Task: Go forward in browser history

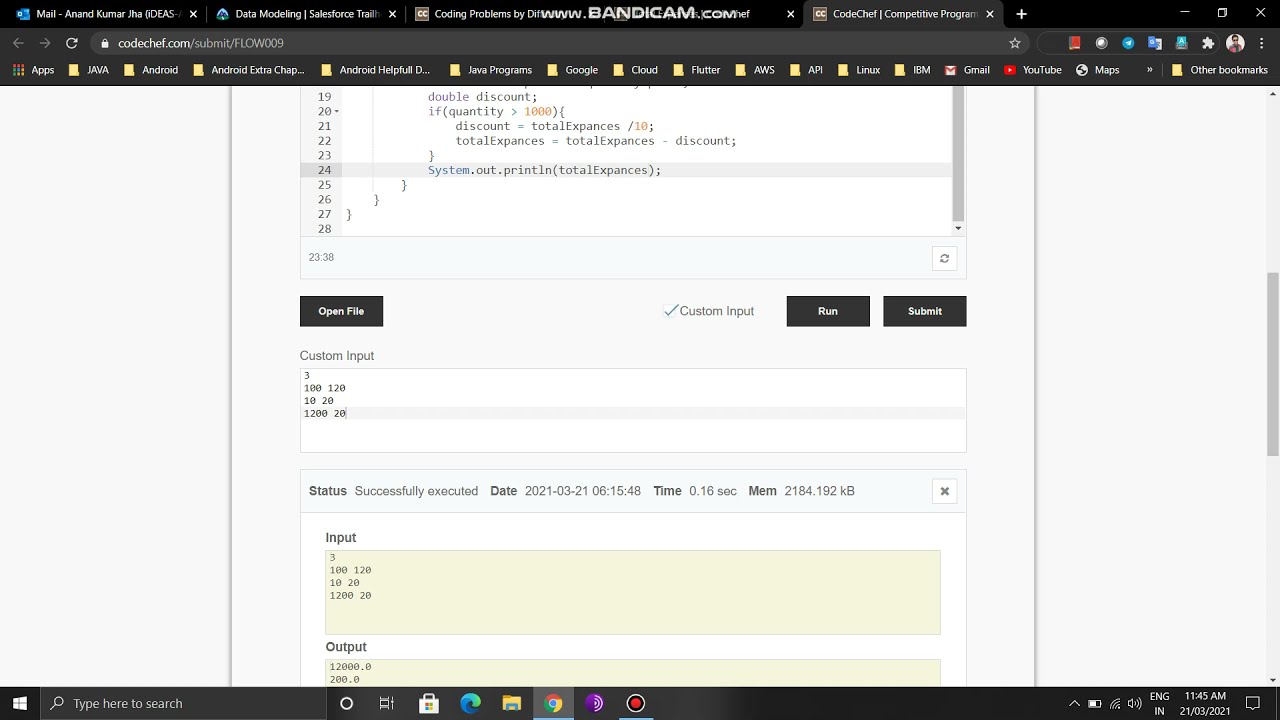Action: (x=44, y=43)
